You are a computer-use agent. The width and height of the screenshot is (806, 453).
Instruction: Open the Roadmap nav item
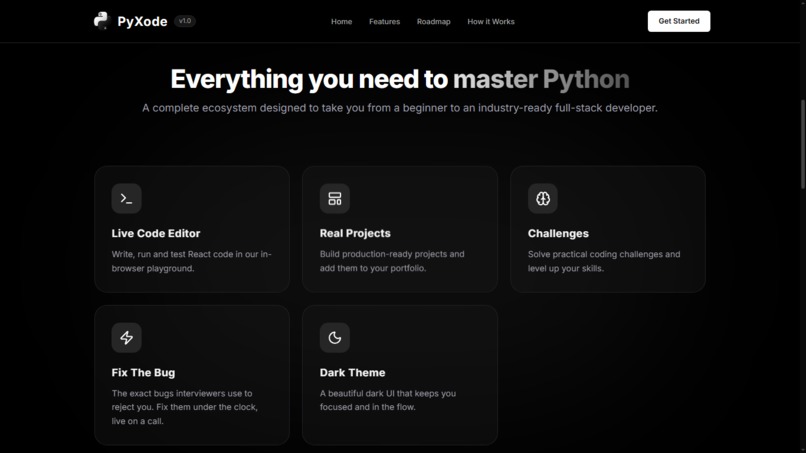pyautogui.click(x=433, y=22)
